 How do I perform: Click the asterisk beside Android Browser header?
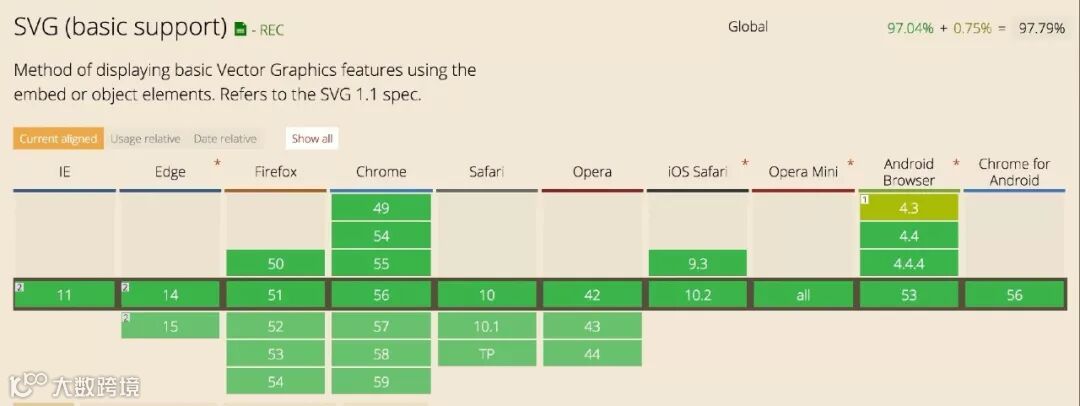(956, 163)
